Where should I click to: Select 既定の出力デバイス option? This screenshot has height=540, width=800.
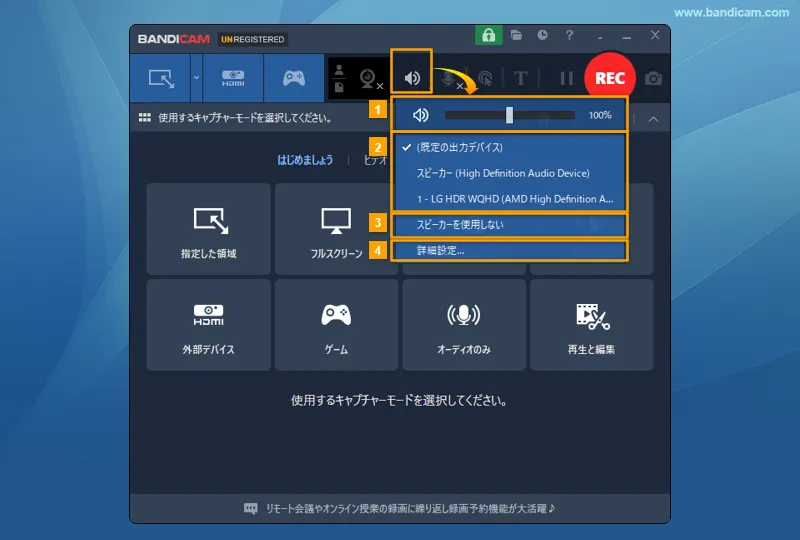click(x=509, y=148)
